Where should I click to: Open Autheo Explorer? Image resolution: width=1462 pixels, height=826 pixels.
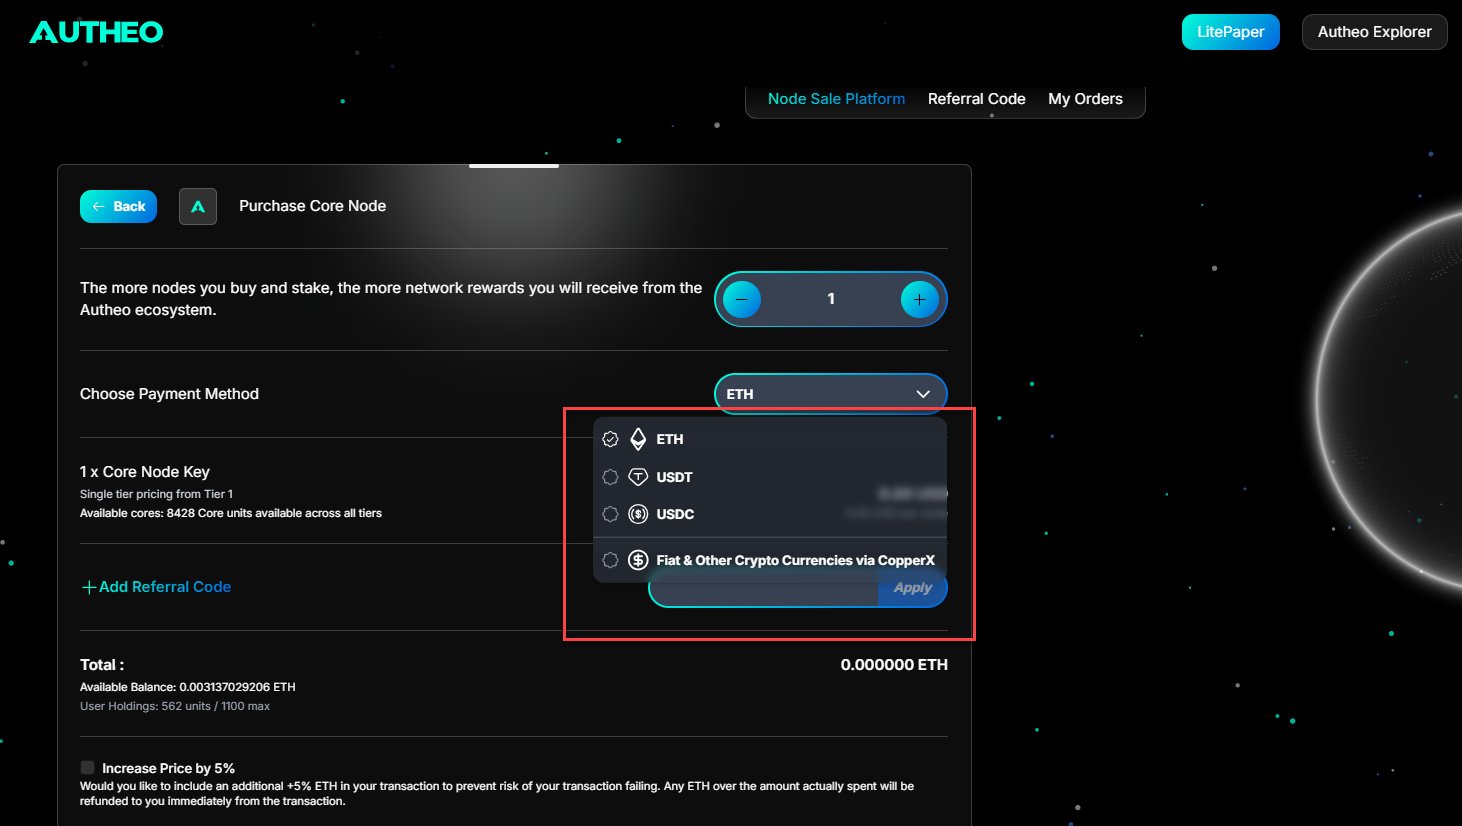(x=1374, y=32)
